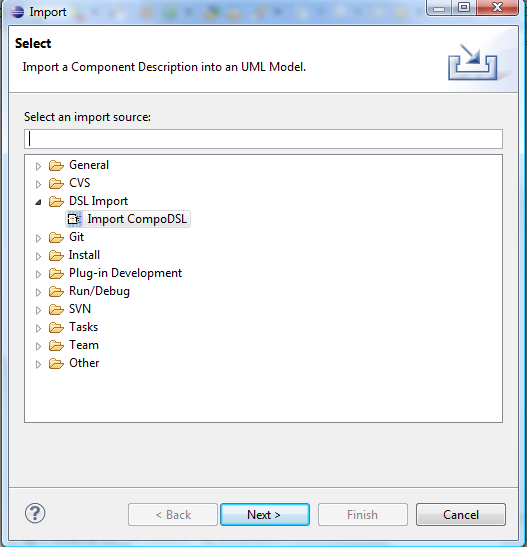This screenshot has height=547, width=527.
Task: Click the Eclipse logo in title bar
Action: point(17,12)
